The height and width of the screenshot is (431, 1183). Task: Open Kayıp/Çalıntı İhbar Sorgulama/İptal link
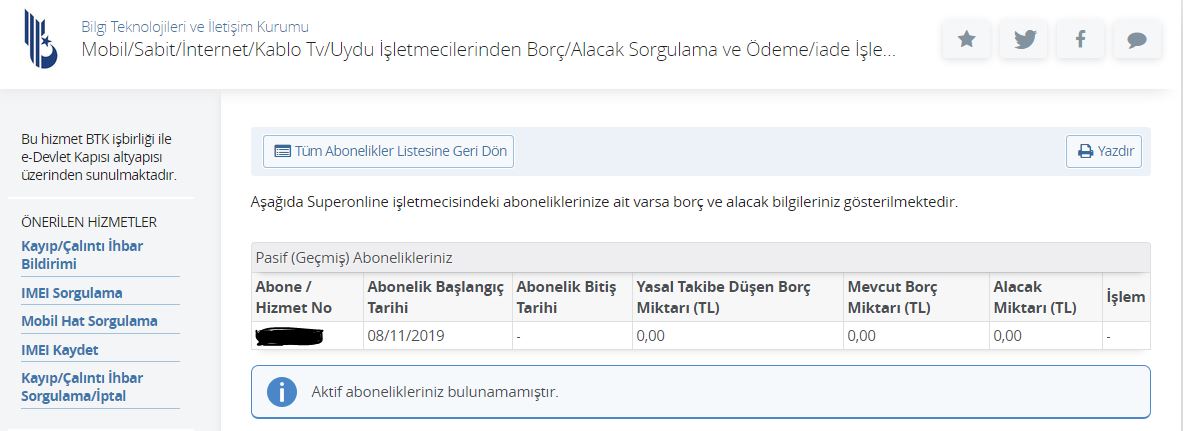[x=82, y=386]
